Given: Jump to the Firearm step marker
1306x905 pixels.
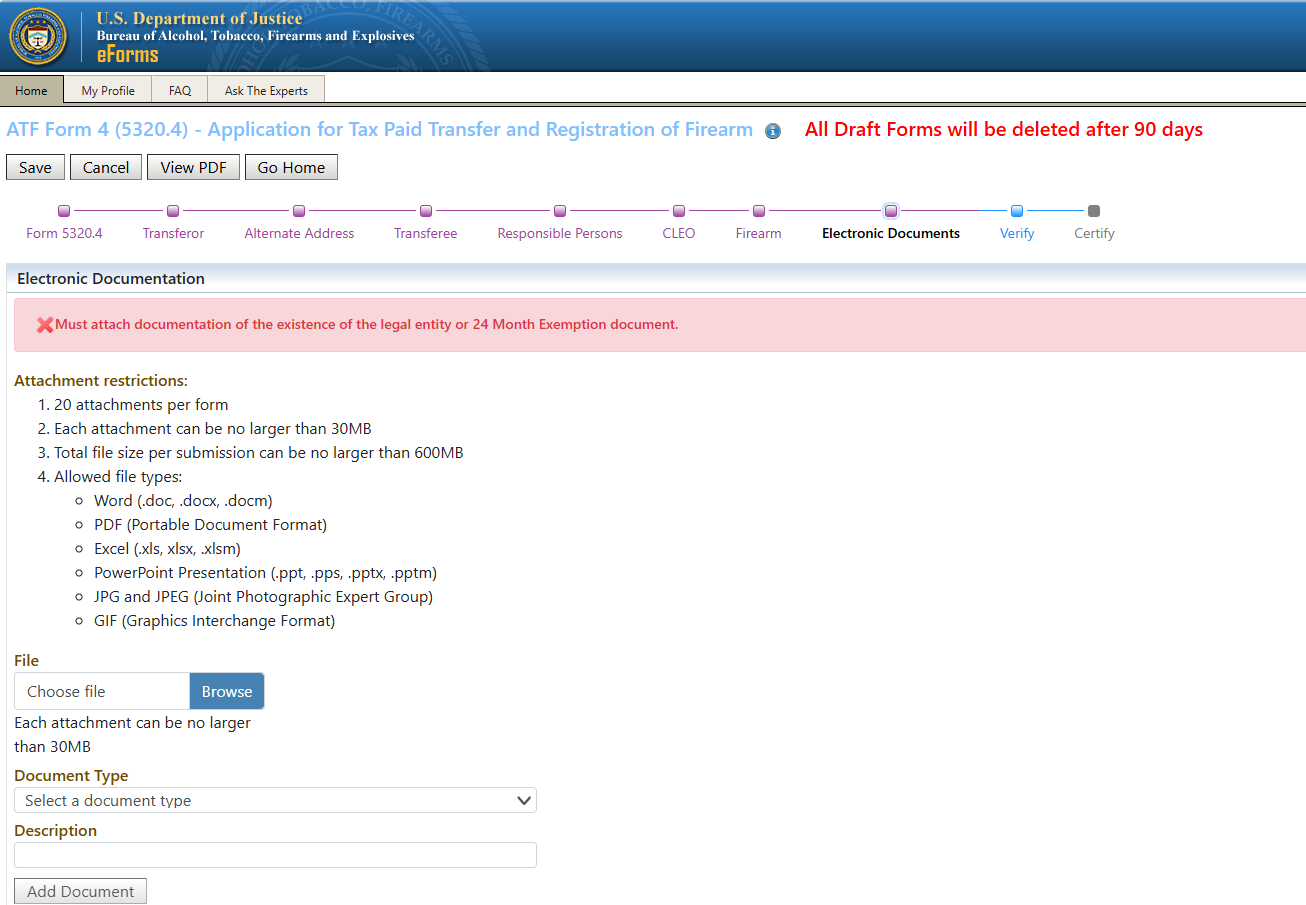Looking at the screenshot, I should pyautogui.click(x=759, y=211).
